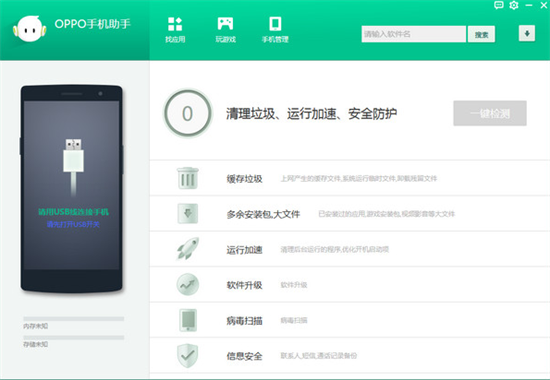Focus the software name search field
This screenshot has width=550, height=380.
click(414, 34)
